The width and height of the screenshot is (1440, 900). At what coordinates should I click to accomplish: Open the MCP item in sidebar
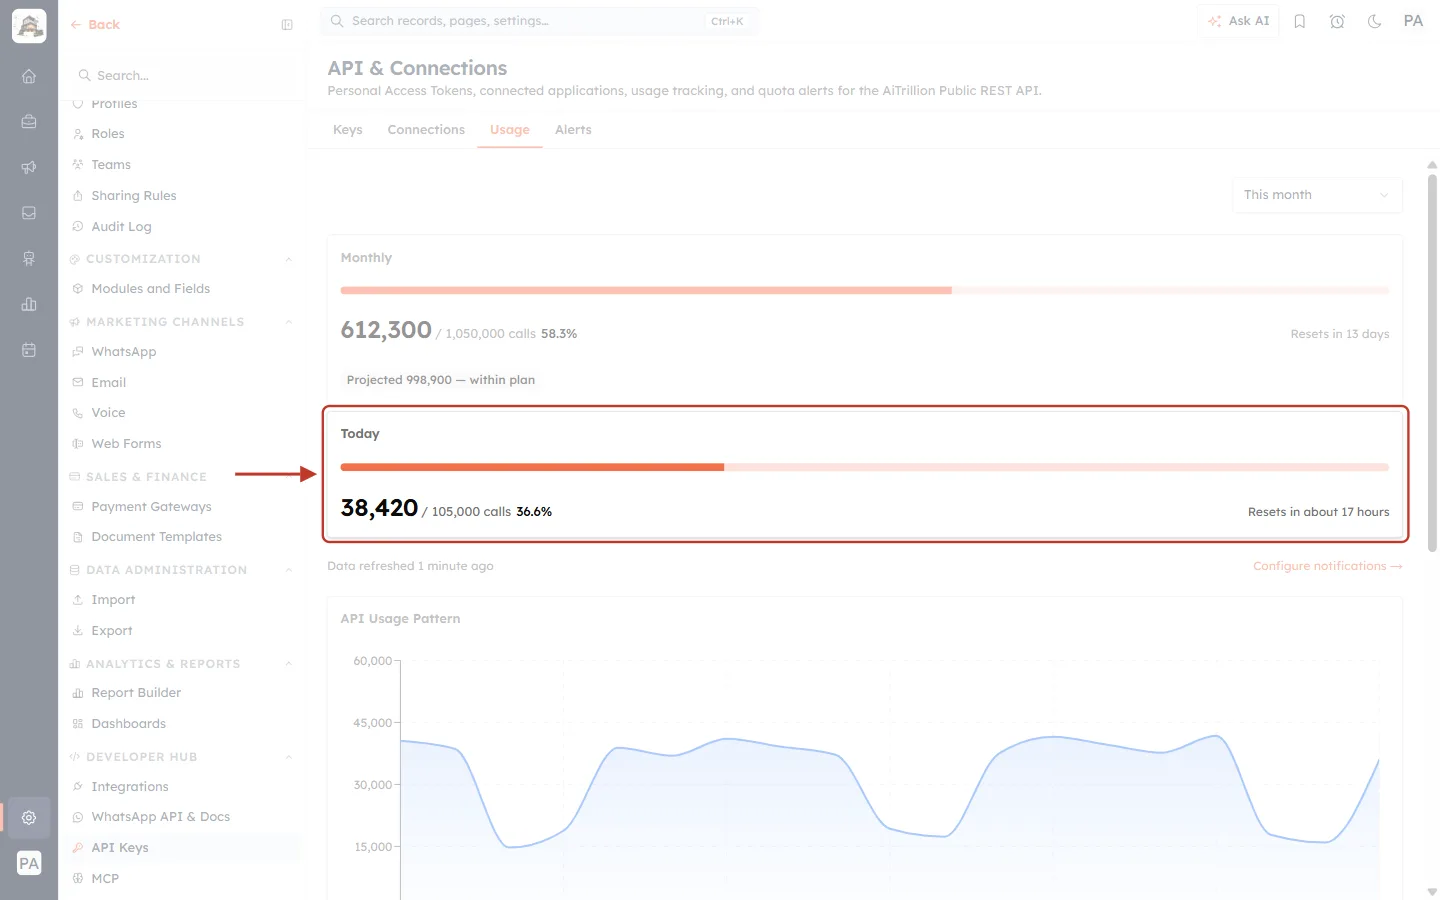(105, 879)
